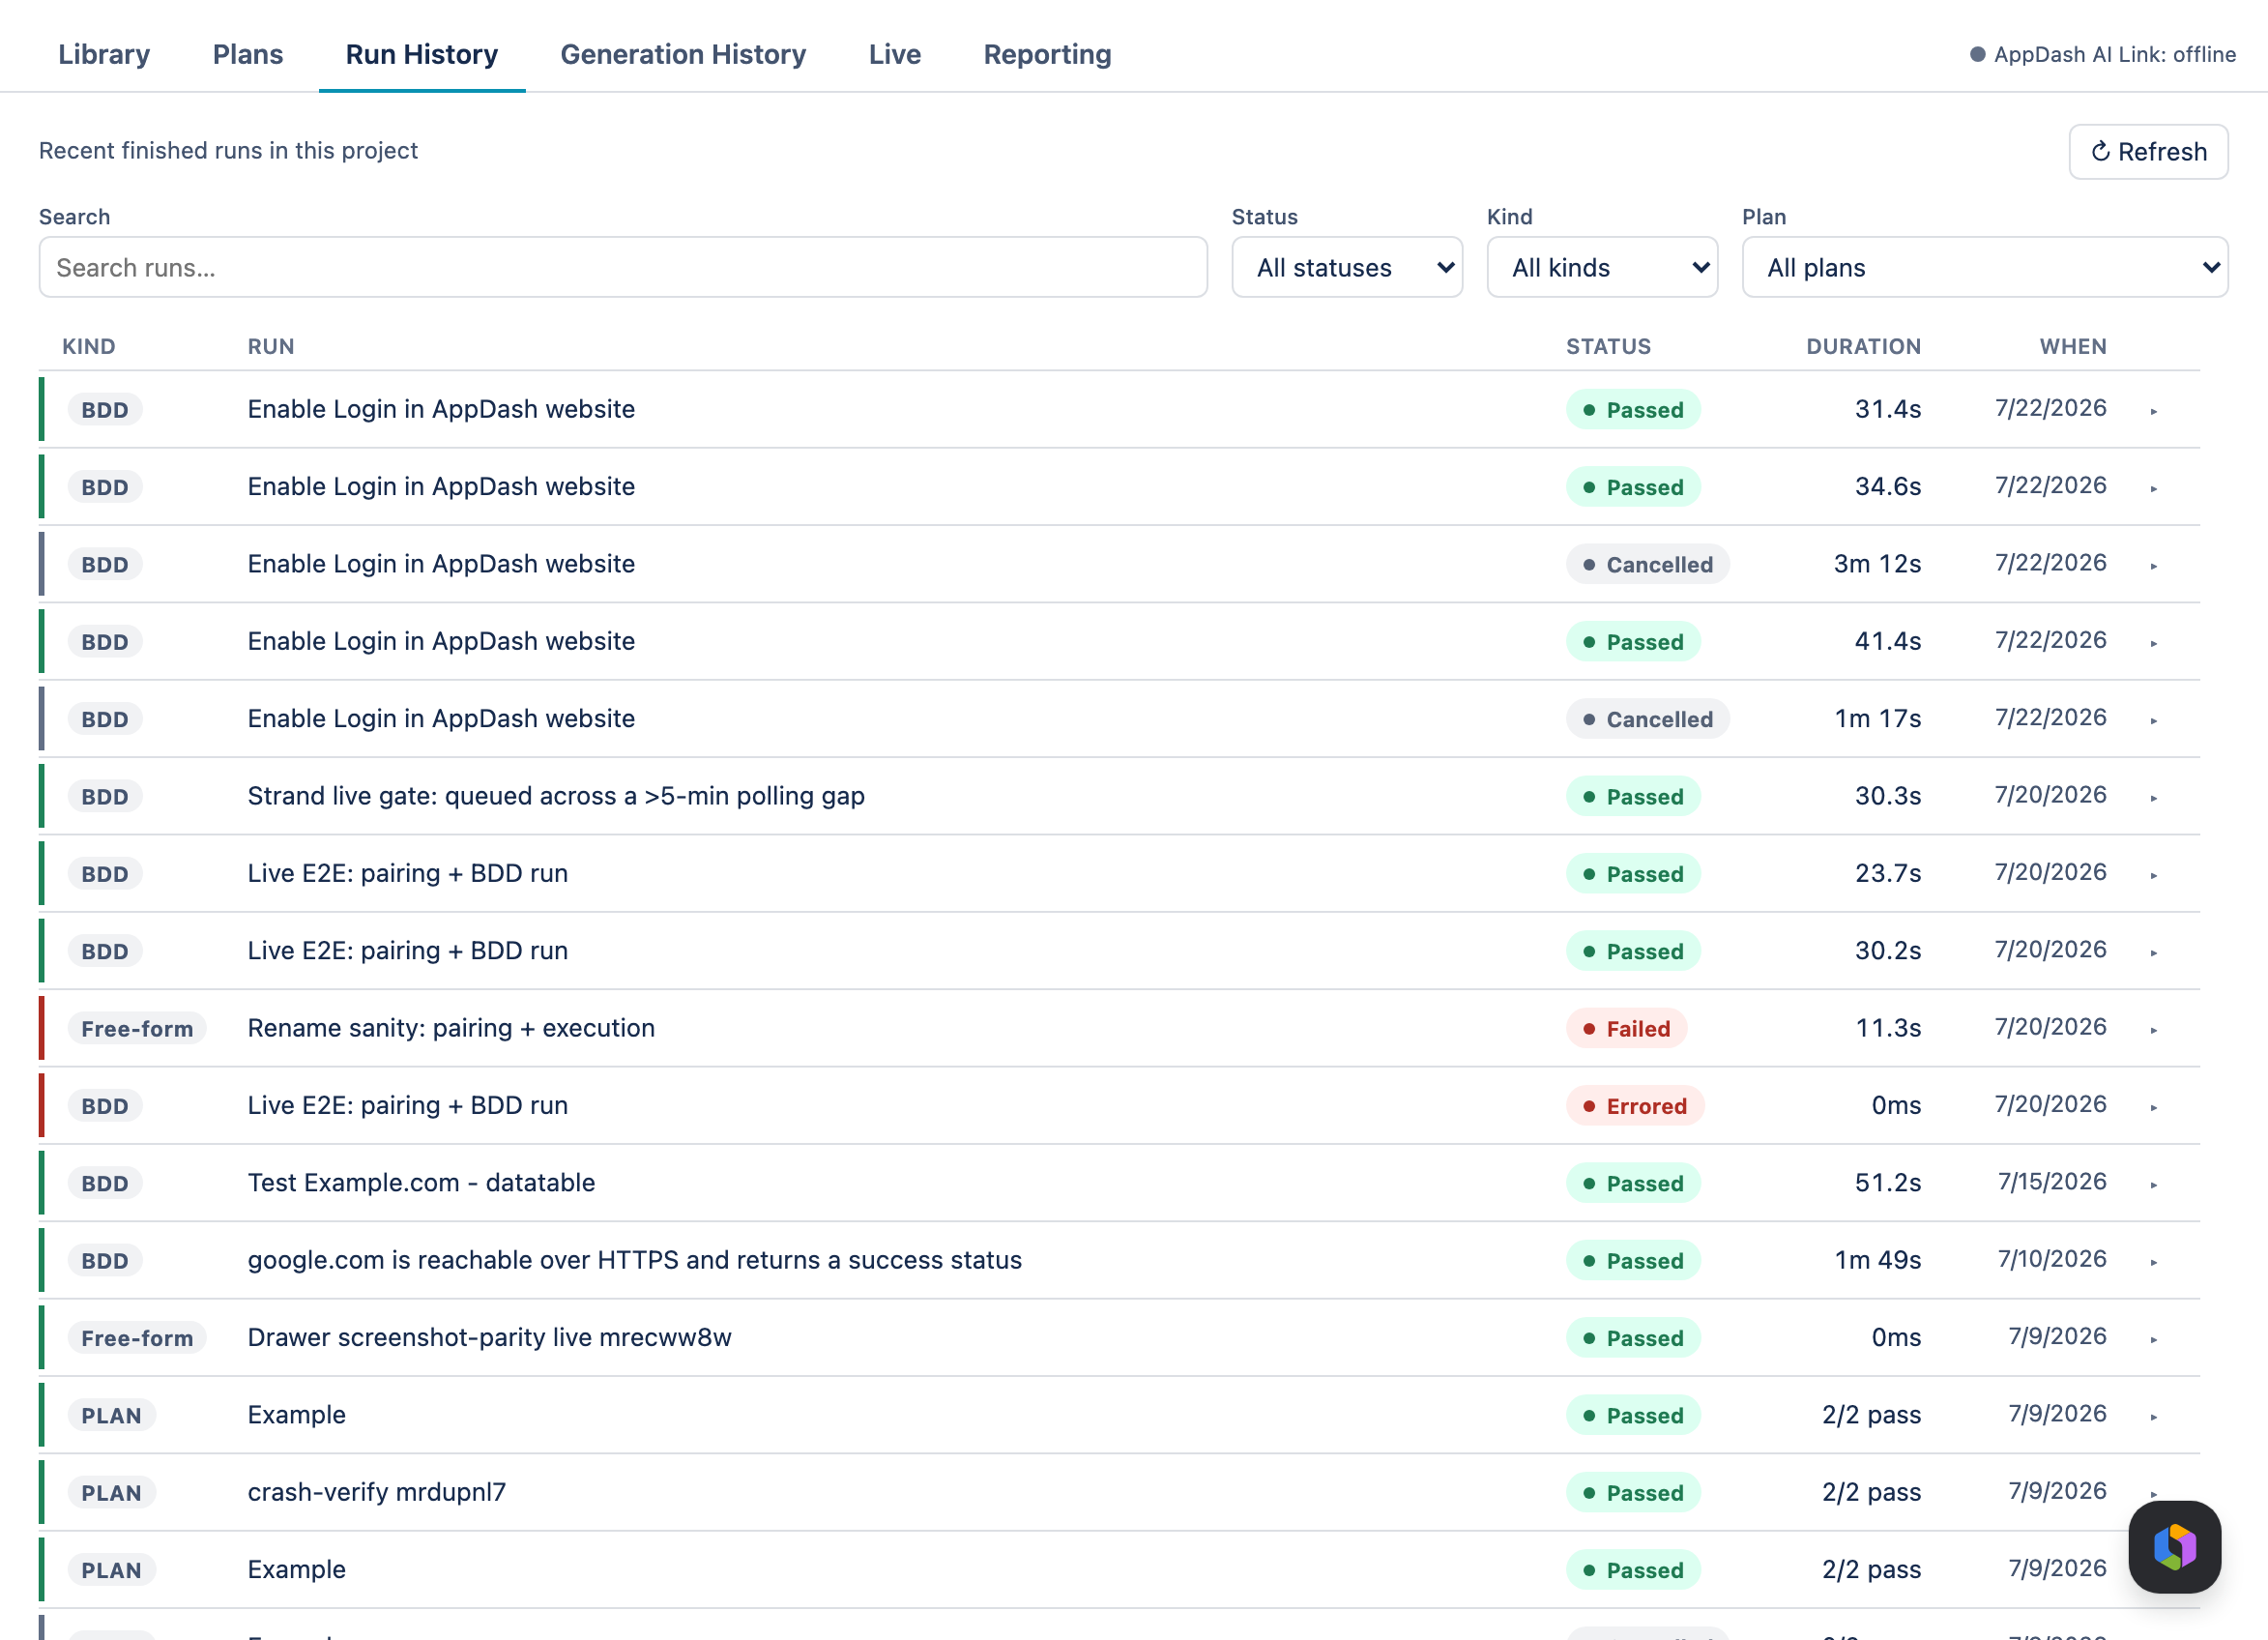2268x1640 pixels.
Task: Expand the Test Example.com datatable row
Action: [2153, 1184]
